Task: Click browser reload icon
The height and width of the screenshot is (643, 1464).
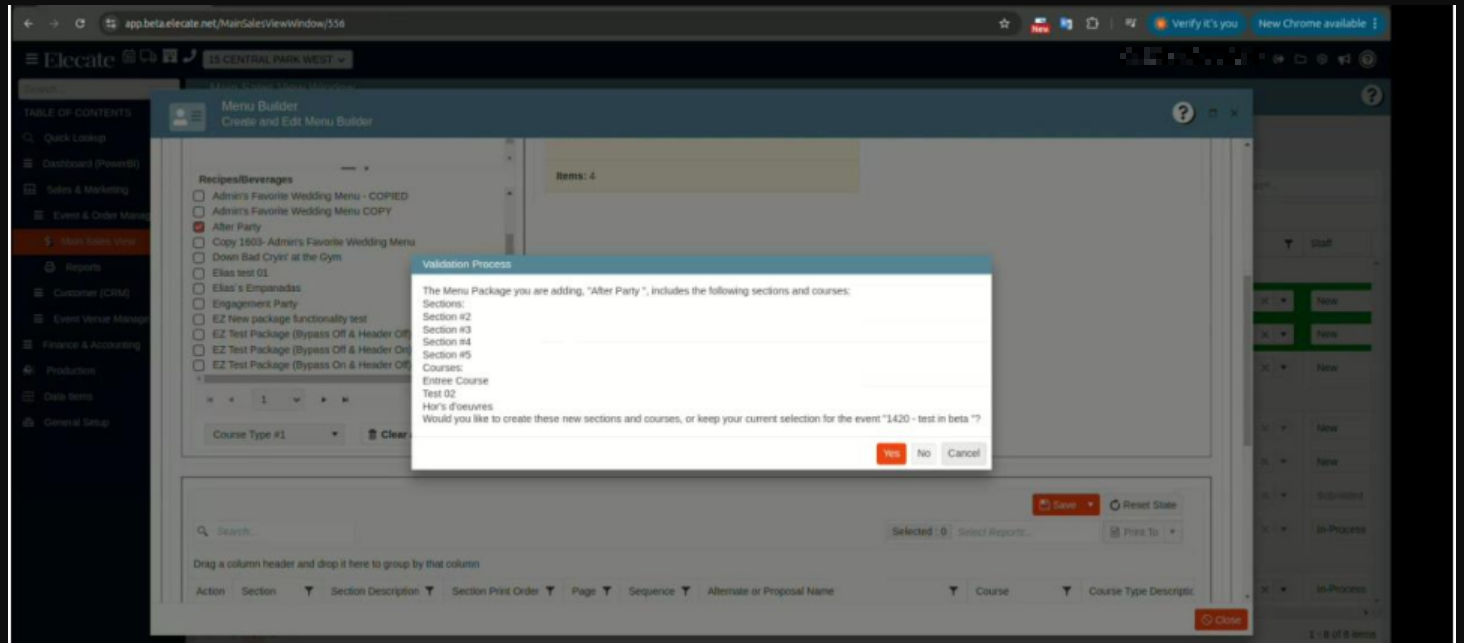Action: tap(80, 23)
